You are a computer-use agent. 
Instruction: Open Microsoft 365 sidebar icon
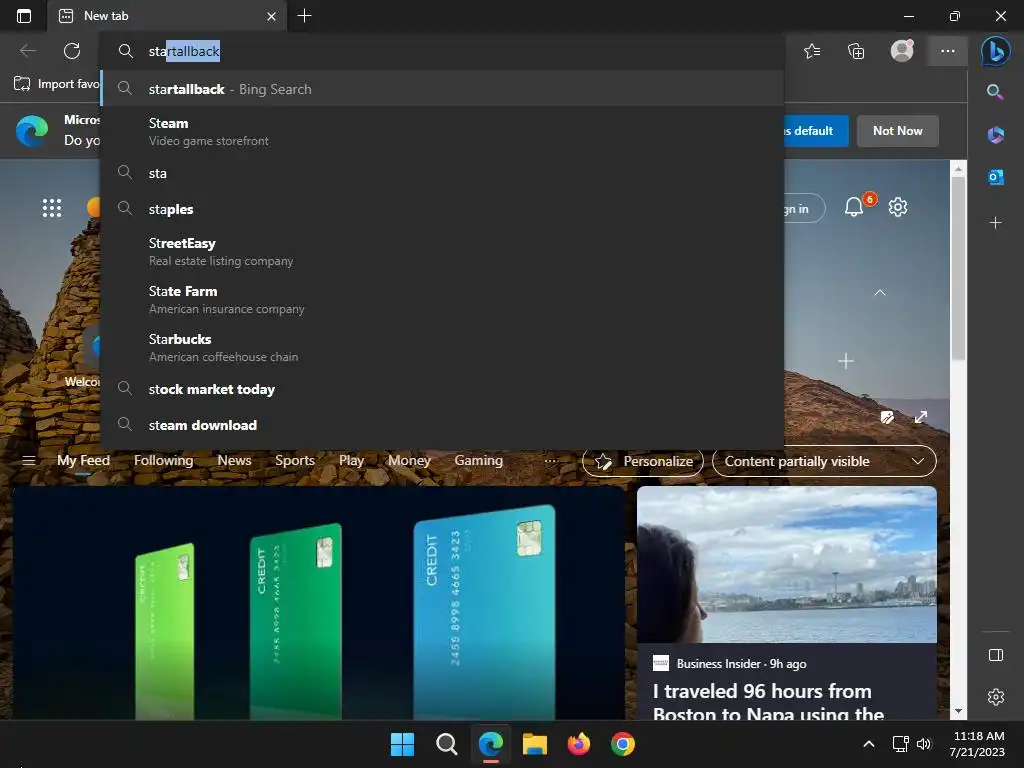coord(995,135)
